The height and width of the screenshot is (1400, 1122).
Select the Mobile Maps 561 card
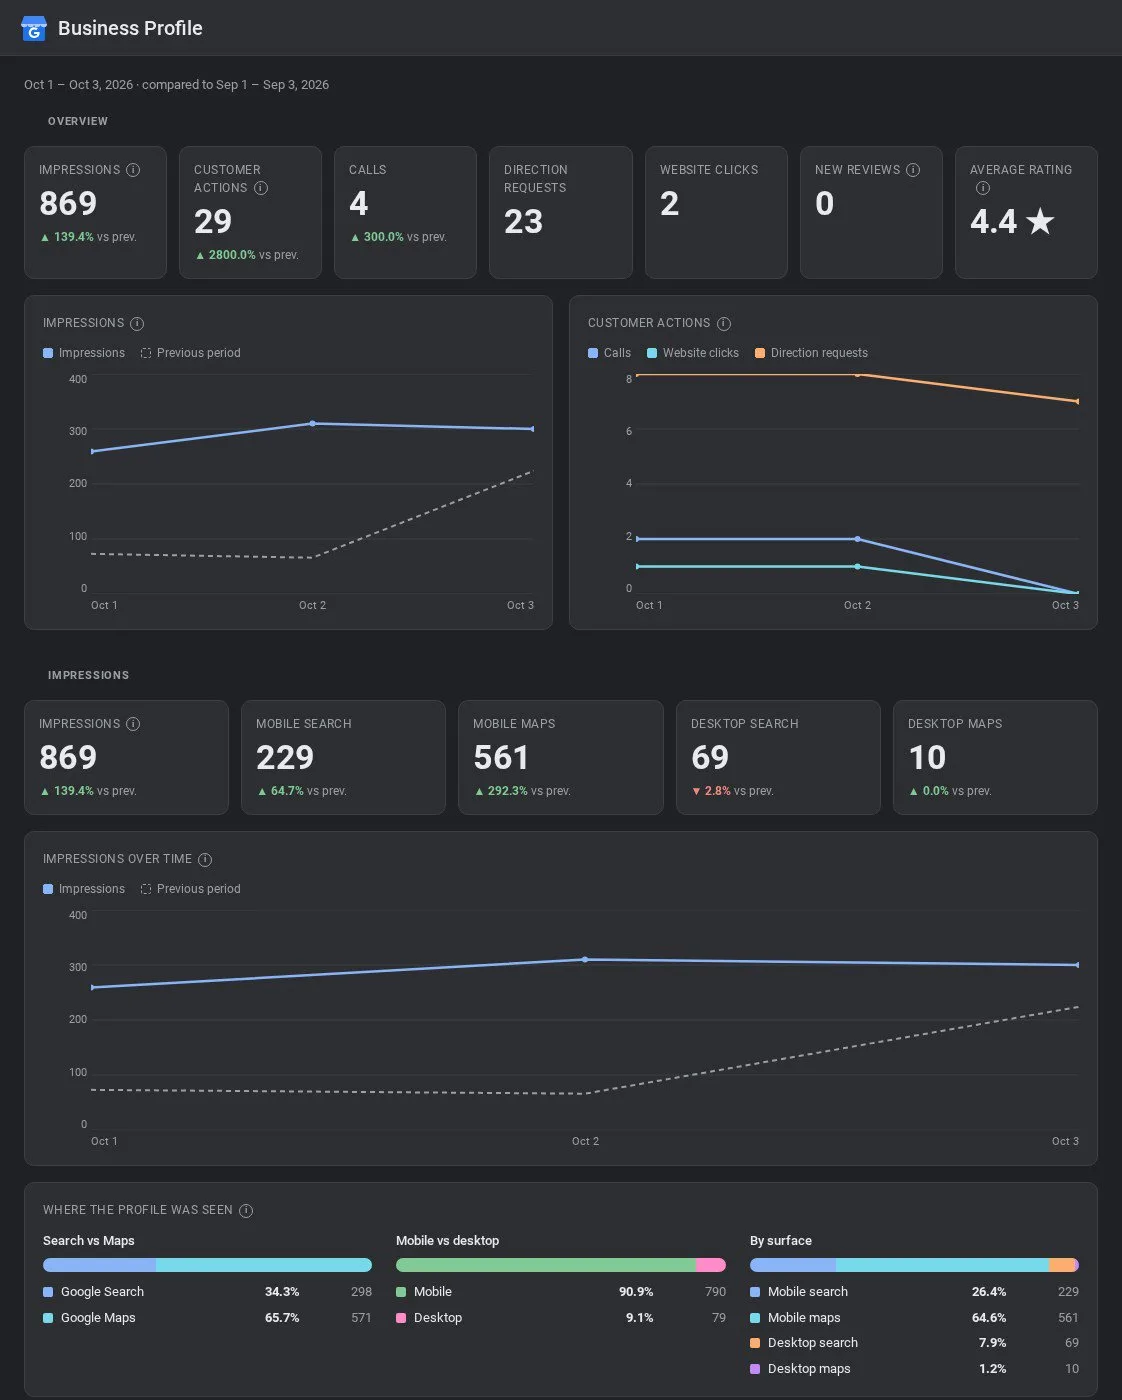pyautogui.click(x=560, y=757)
